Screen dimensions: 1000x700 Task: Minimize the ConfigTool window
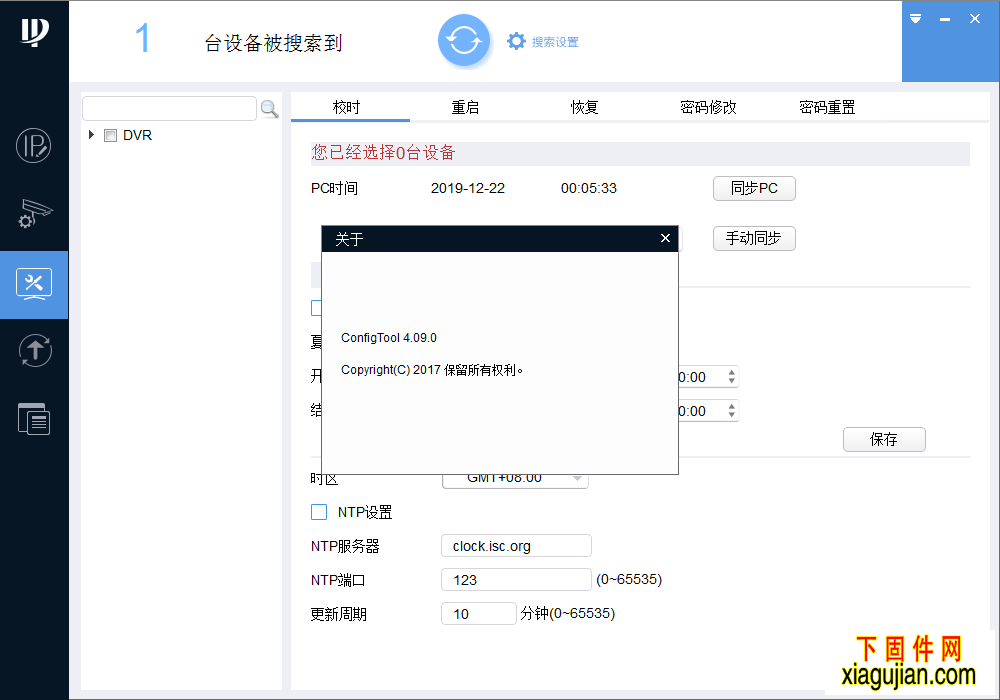click(x=945, y=19)
